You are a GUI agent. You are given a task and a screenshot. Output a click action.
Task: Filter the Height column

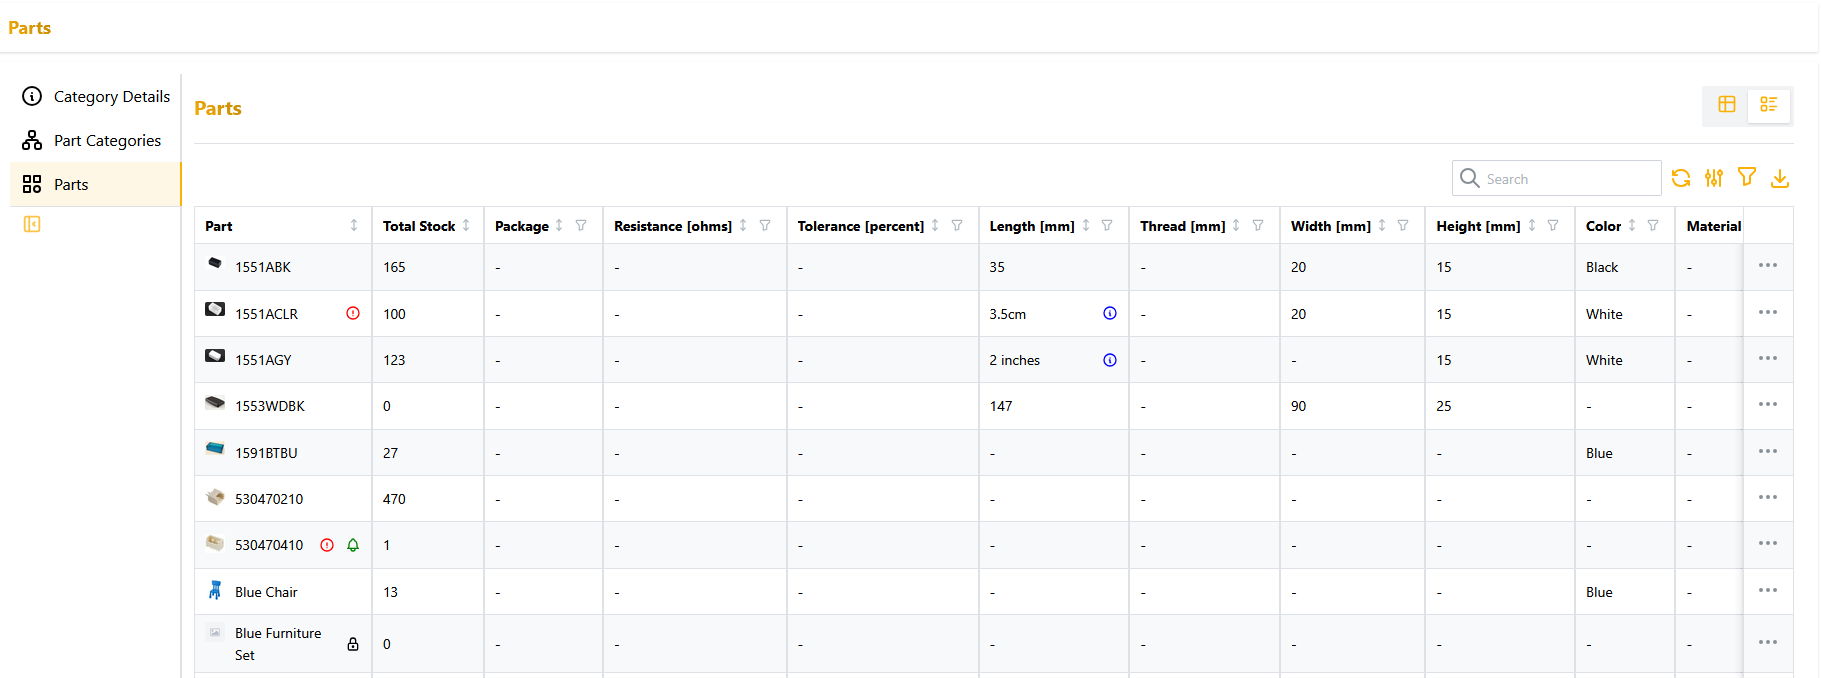1553,225
